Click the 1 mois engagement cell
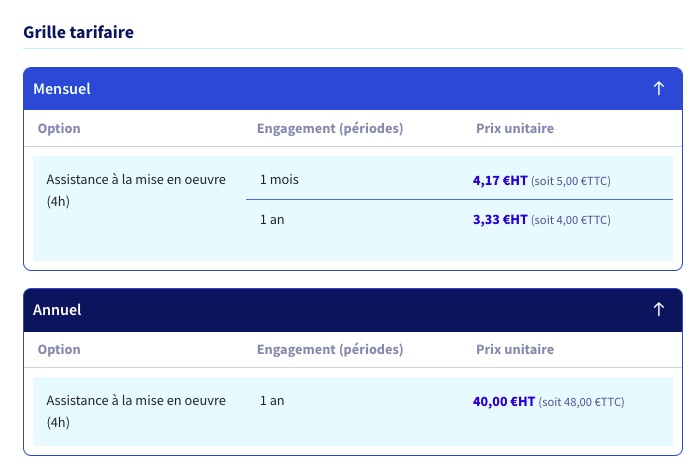 [x=279, y=180]
